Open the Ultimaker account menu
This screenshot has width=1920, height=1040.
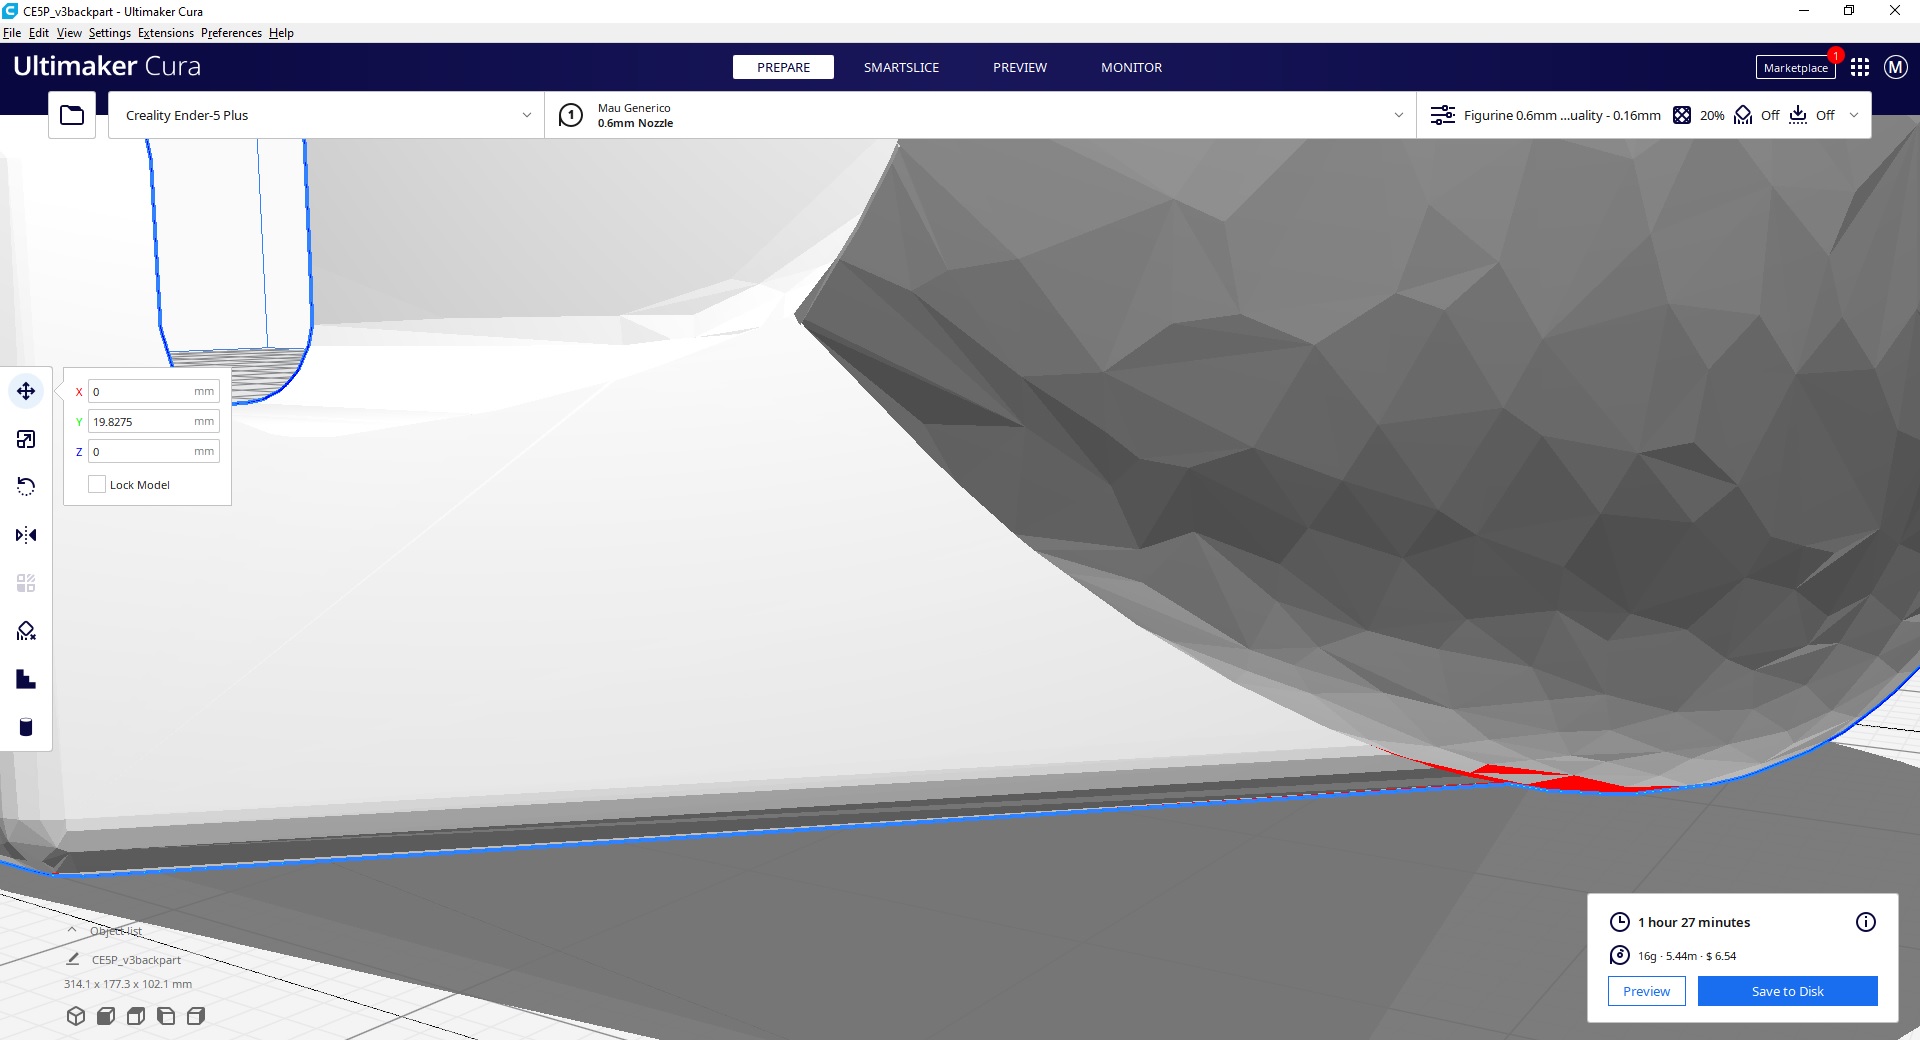click(x=1894, y=67)
